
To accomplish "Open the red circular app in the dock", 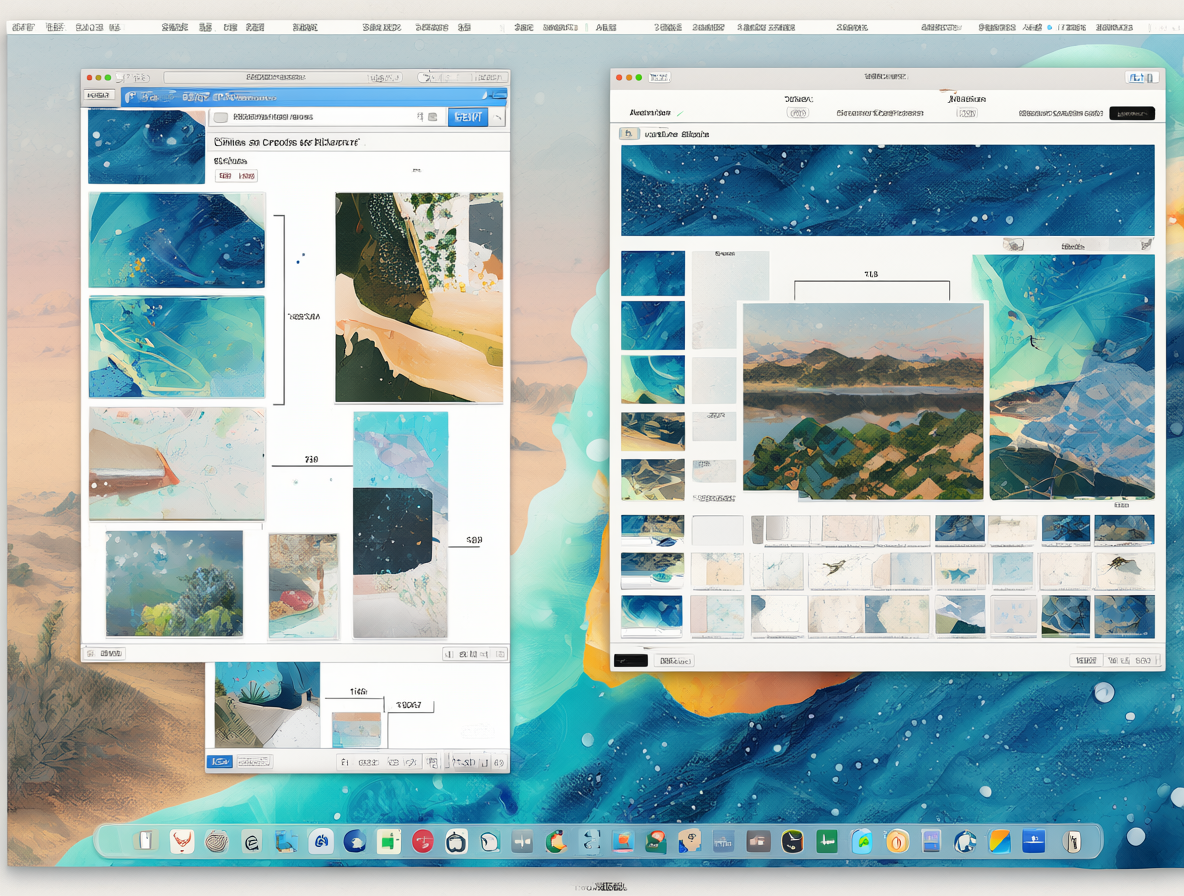I will [x=423, y=841].
